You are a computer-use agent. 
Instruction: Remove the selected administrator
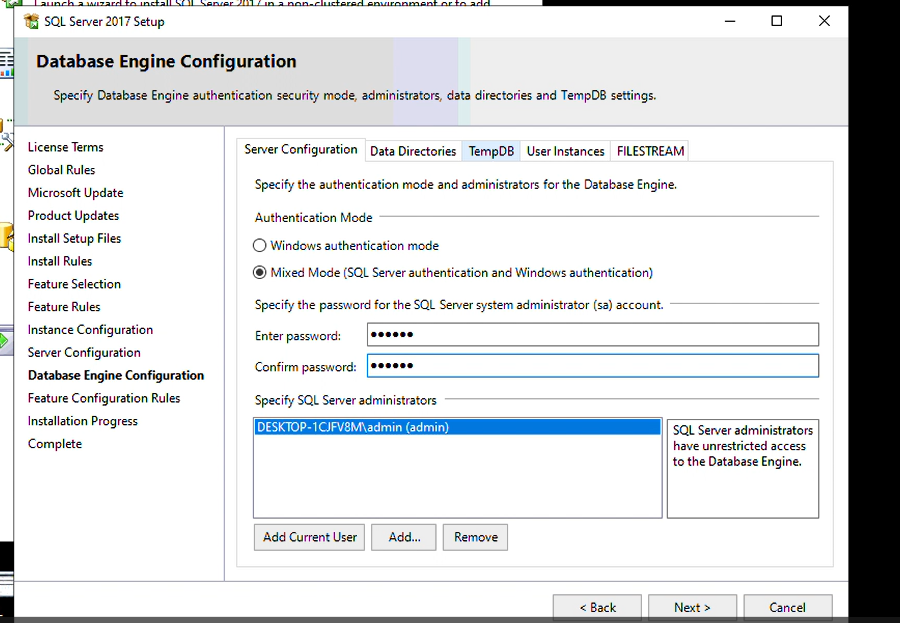[476, 537]
